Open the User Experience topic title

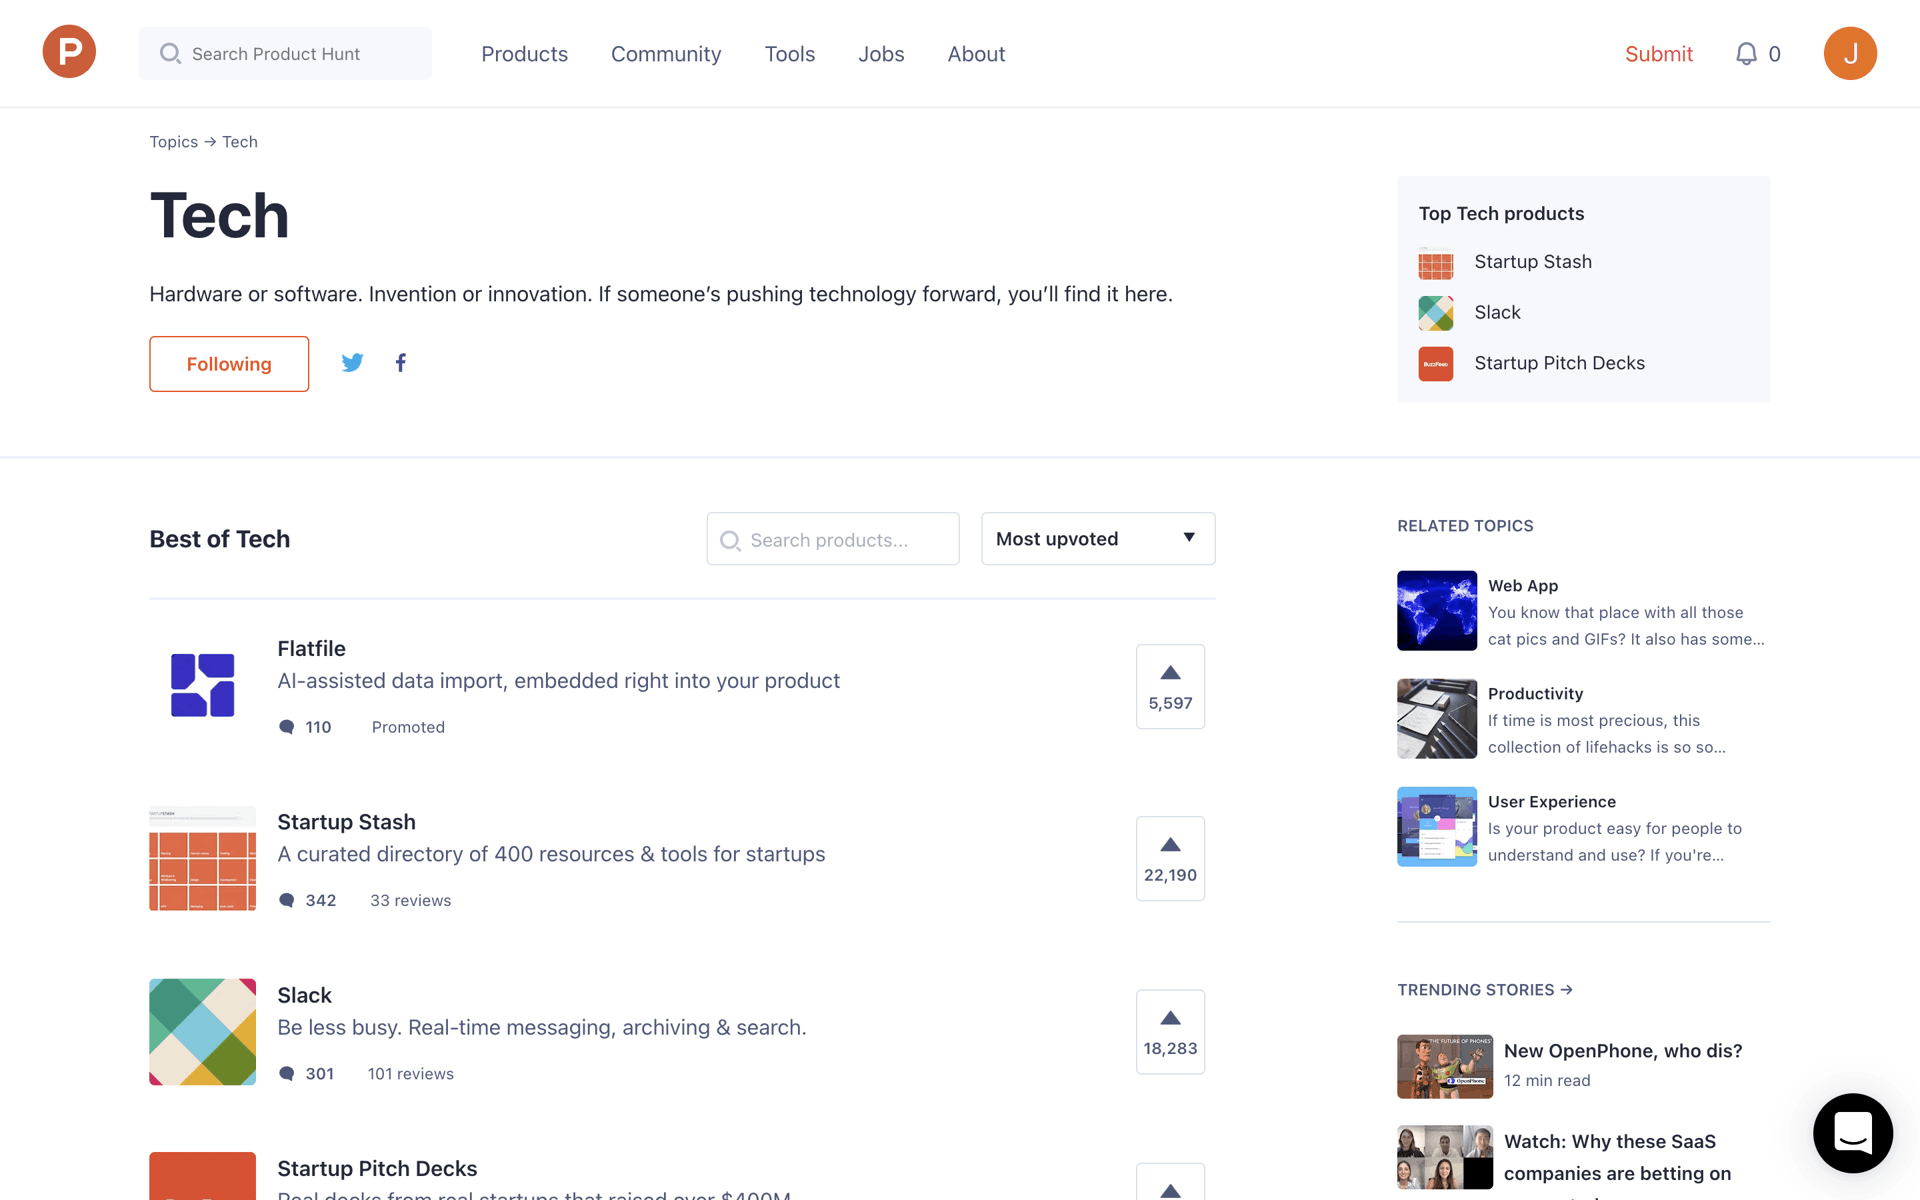(1552, 802)
